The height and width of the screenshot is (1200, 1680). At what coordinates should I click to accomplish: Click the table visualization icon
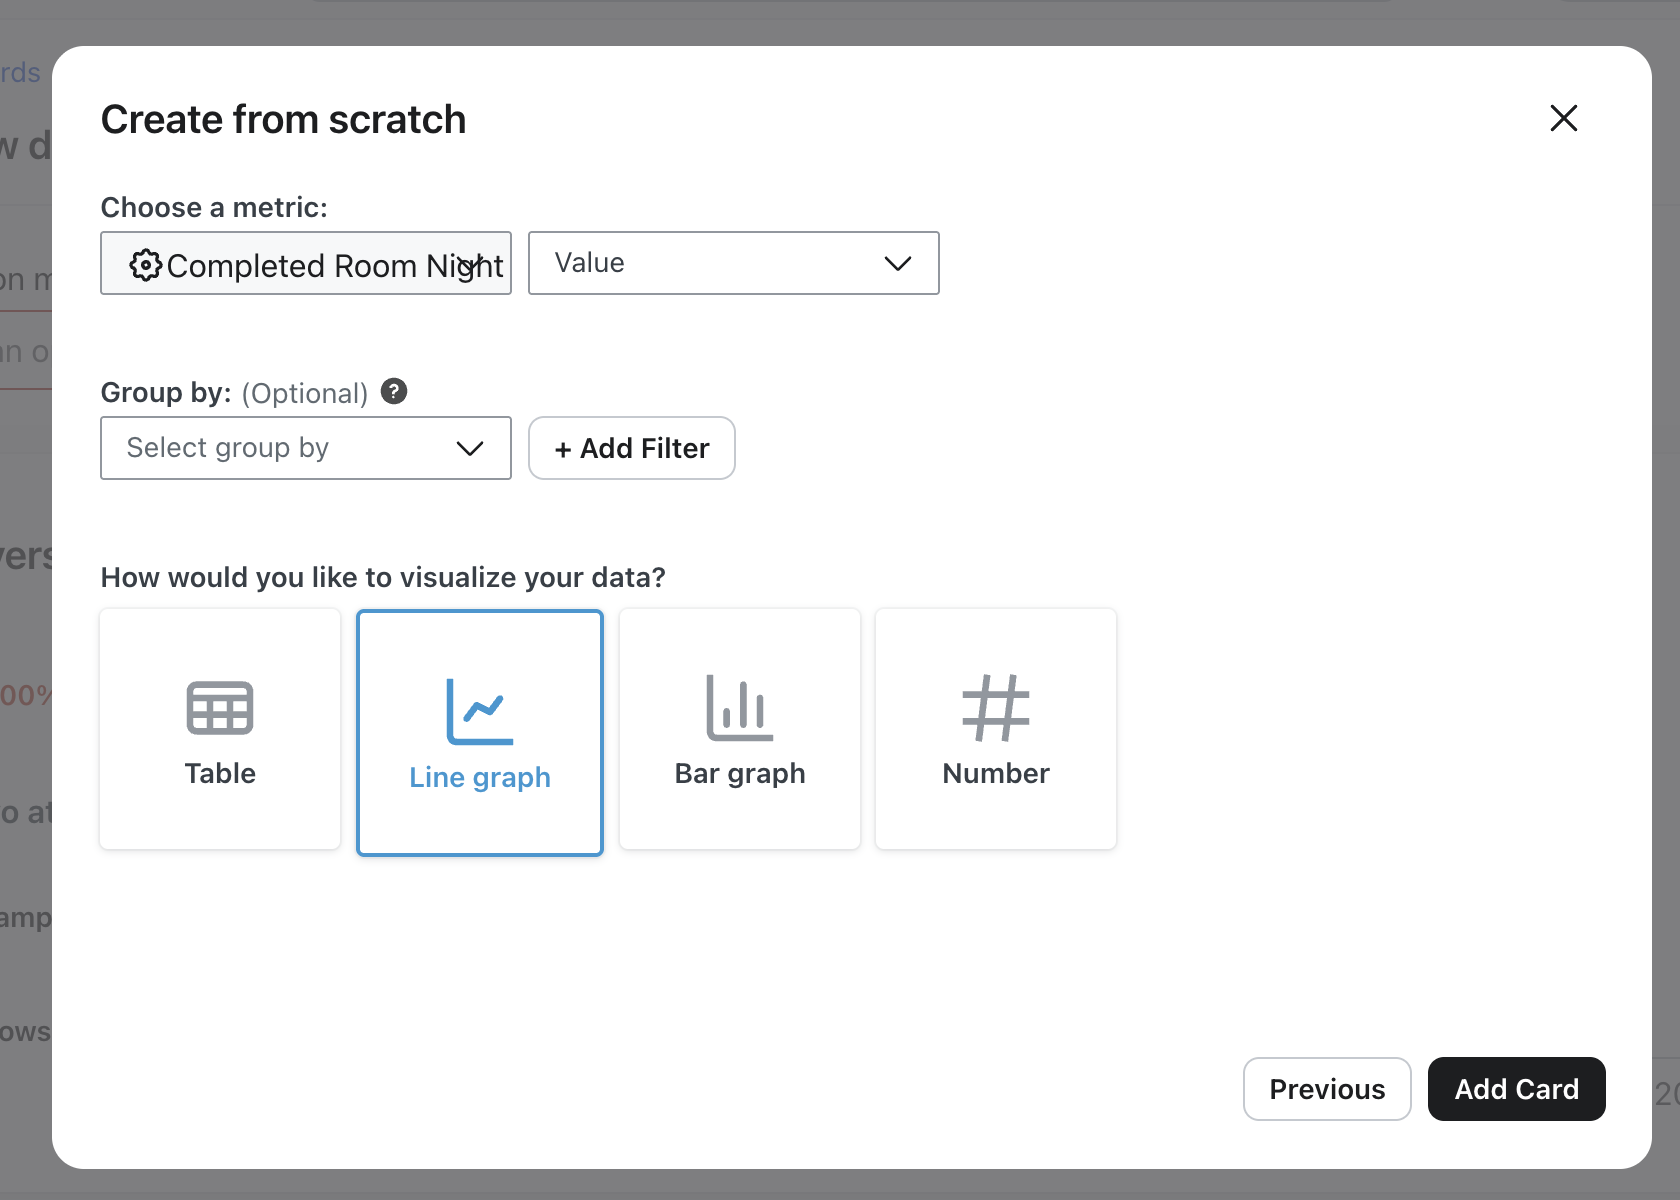tap(220, 708)
